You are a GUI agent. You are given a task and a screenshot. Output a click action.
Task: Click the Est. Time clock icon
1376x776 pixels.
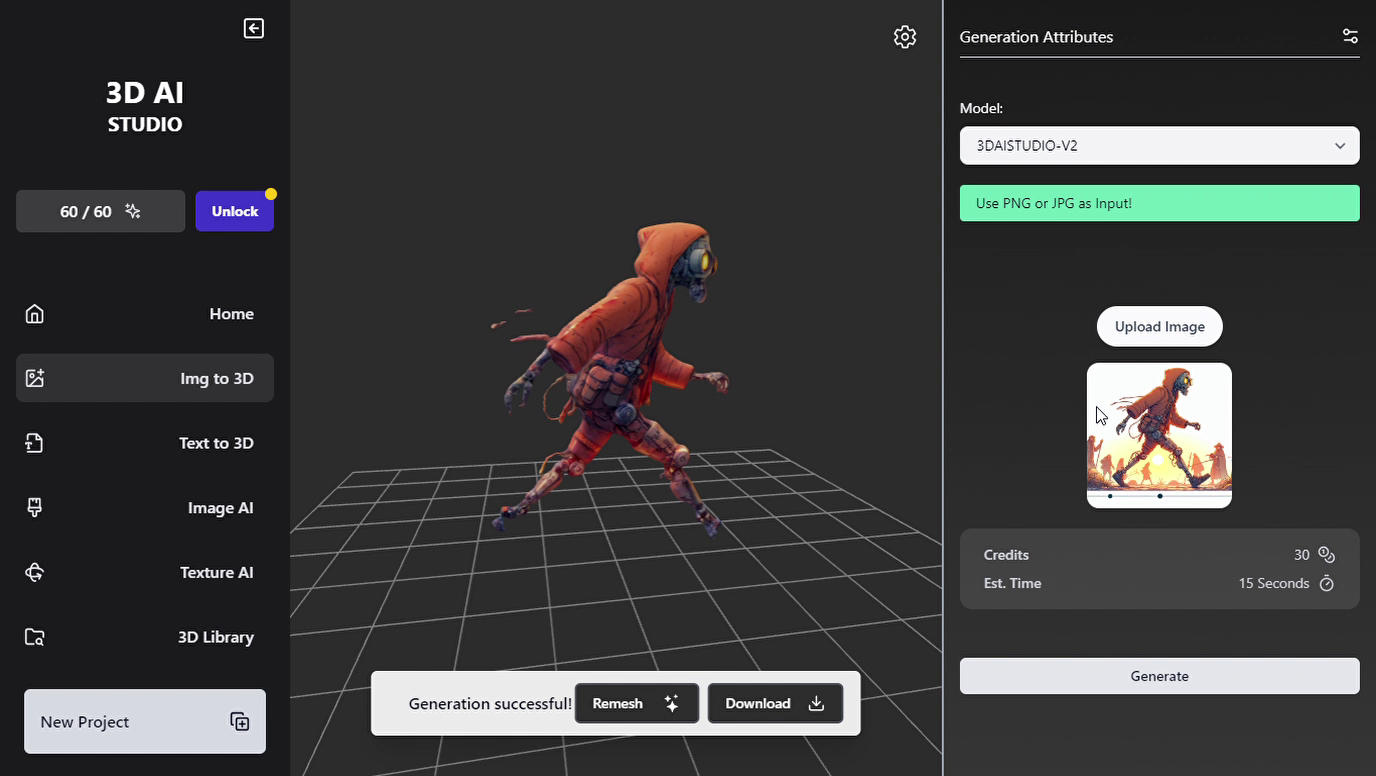(1327, 583)
